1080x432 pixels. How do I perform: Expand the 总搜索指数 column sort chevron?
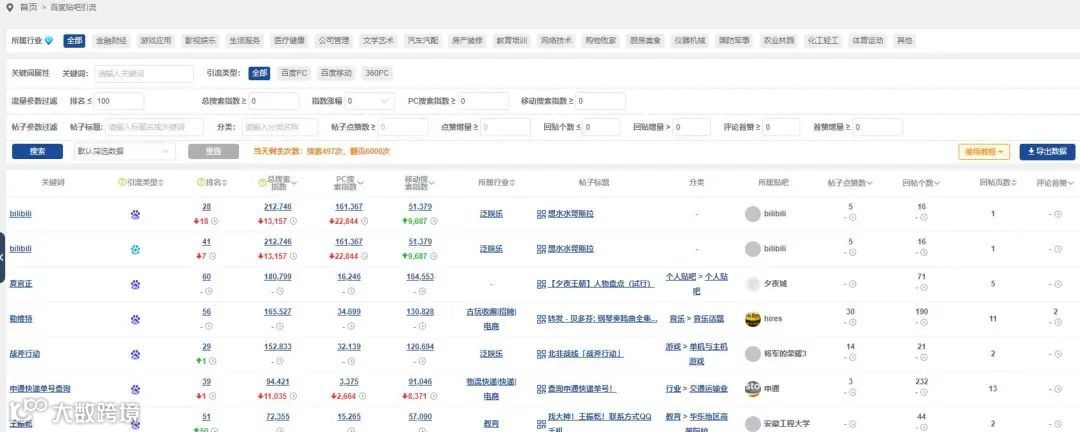295,183
